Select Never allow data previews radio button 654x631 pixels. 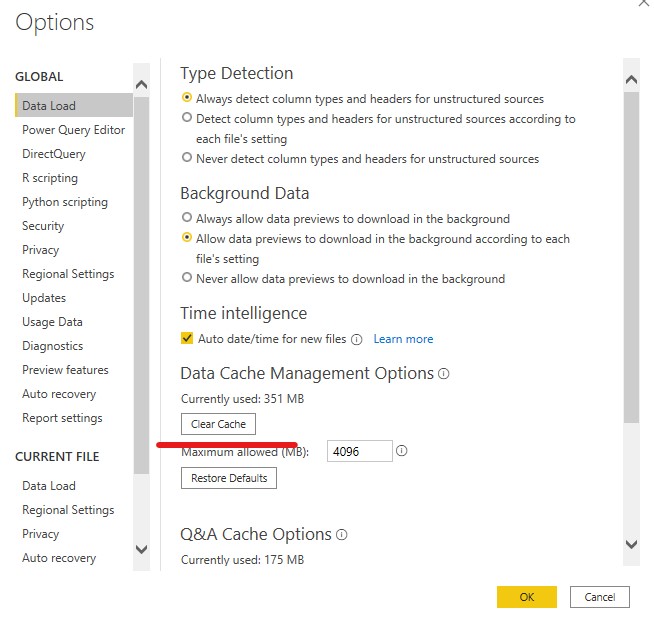point(187,278)
